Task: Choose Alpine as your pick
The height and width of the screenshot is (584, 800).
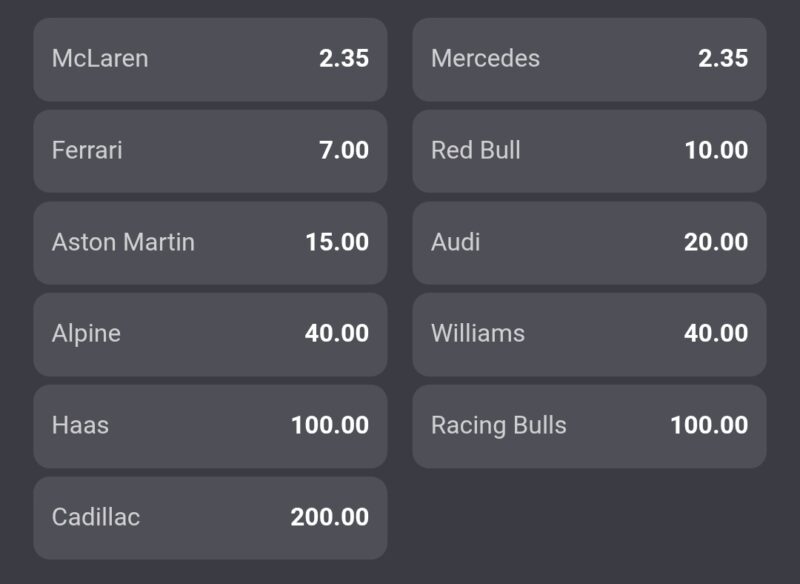Action: [210, 334]
